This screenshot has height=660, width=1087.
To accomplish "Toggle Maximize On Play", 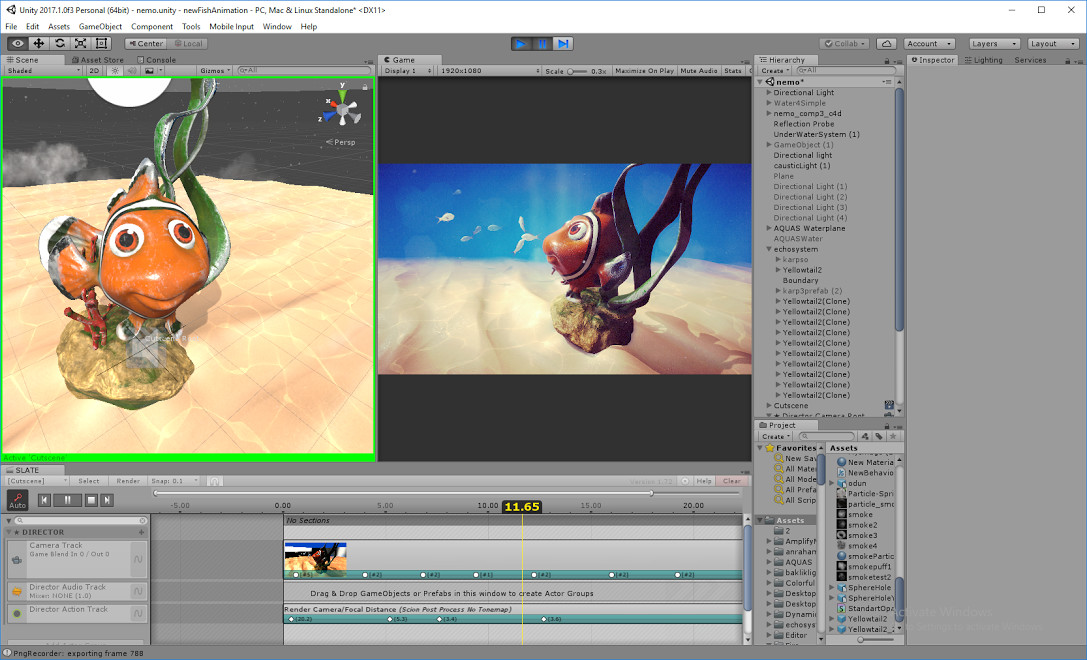I will tap(644, 71).
